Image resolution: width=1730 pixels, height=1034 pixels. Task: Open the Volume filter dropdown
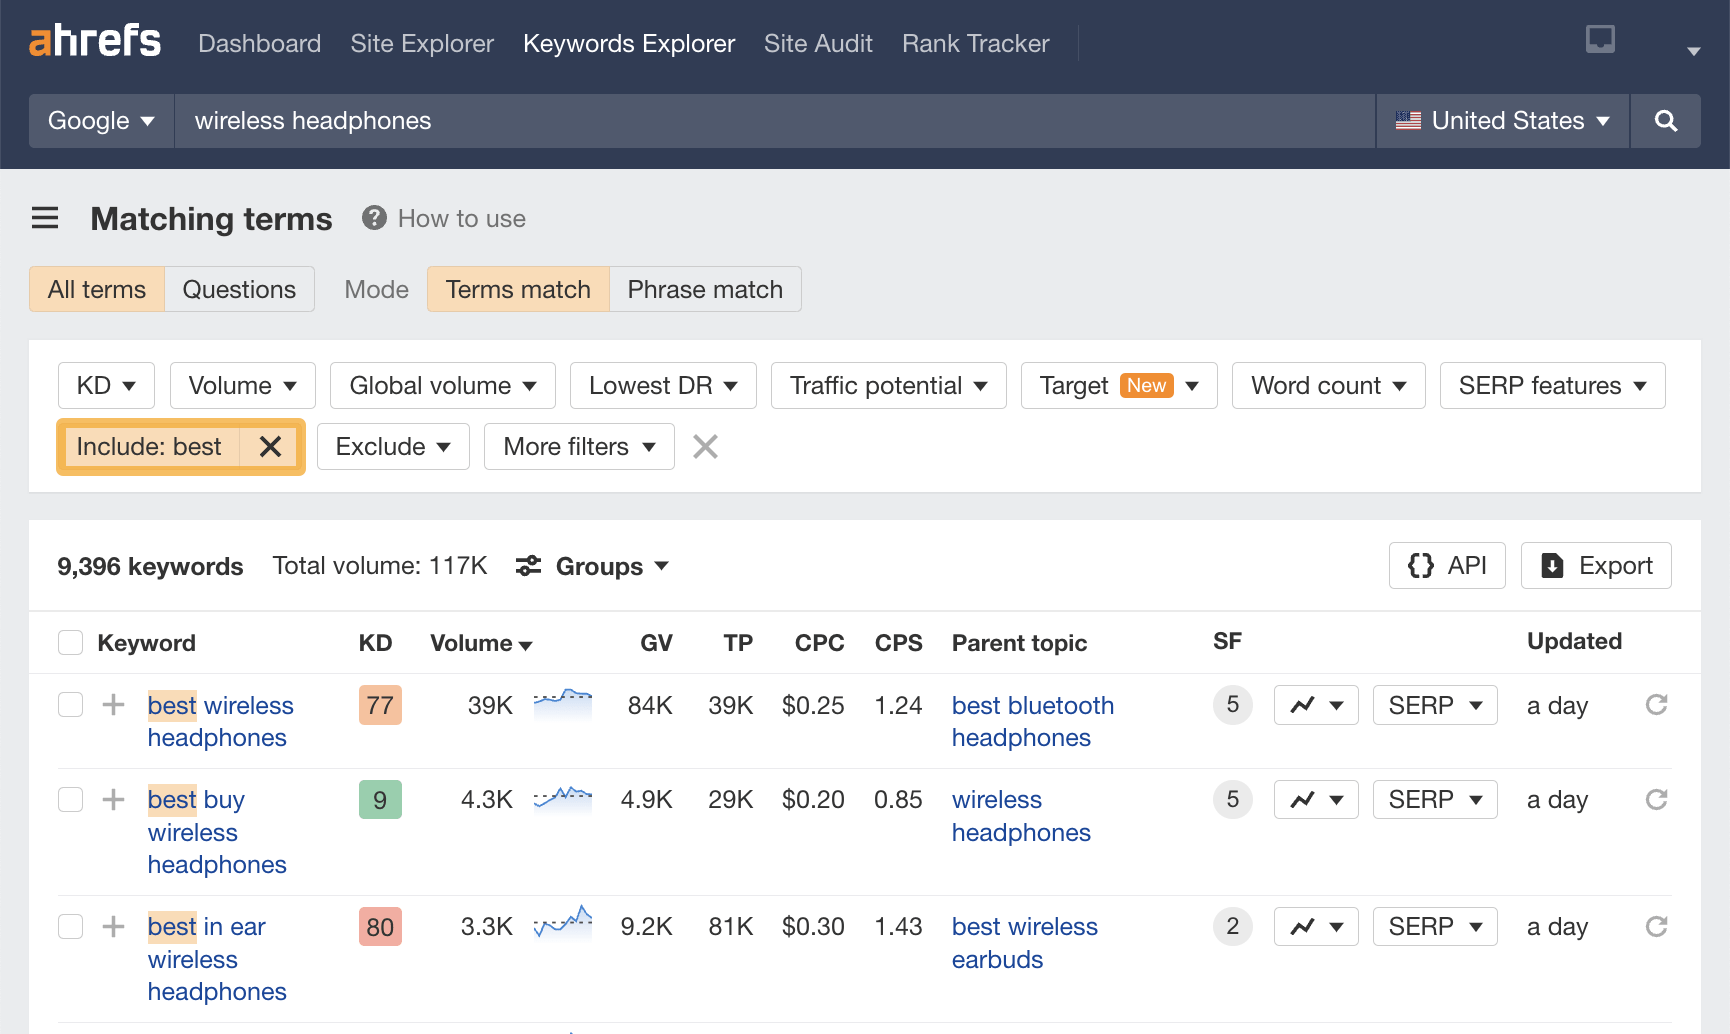(242, 385)
